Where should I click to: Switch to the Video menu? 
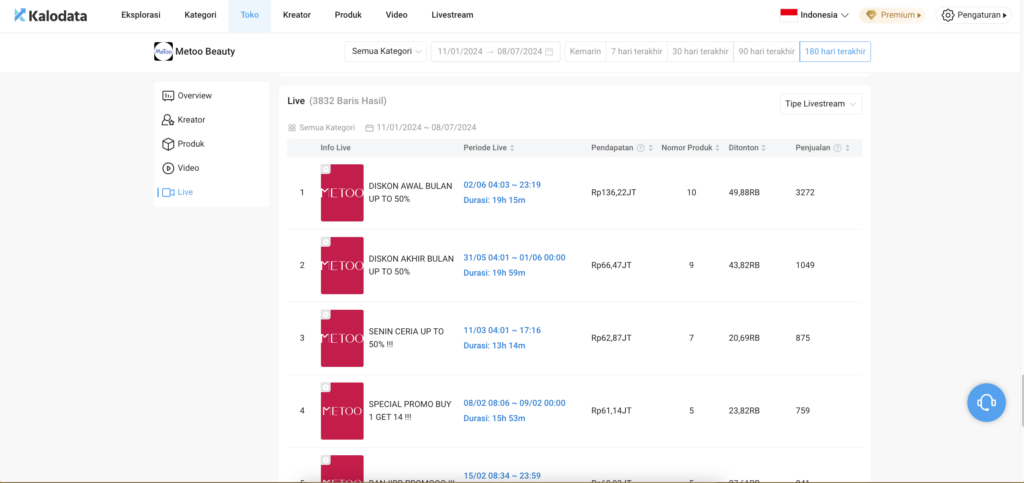click(x=396, y=15)
